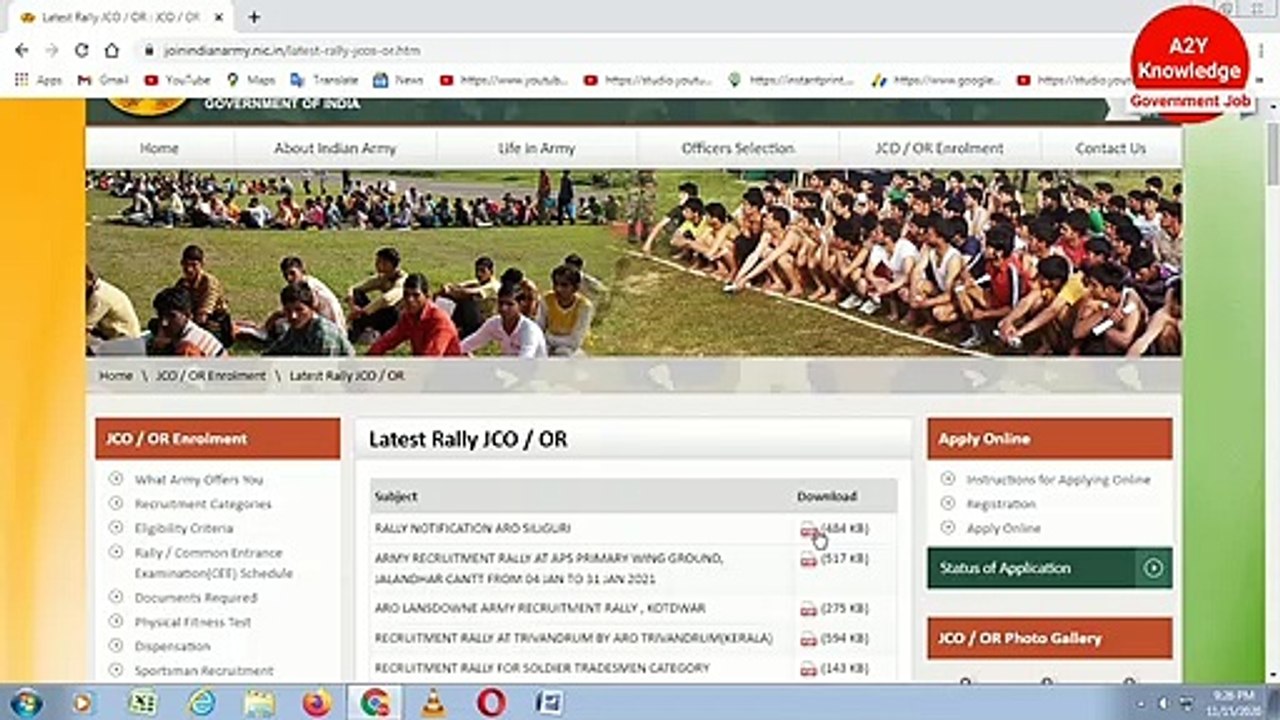Click the browser forward arrow
1280x720 pixels.
point(51,50)
